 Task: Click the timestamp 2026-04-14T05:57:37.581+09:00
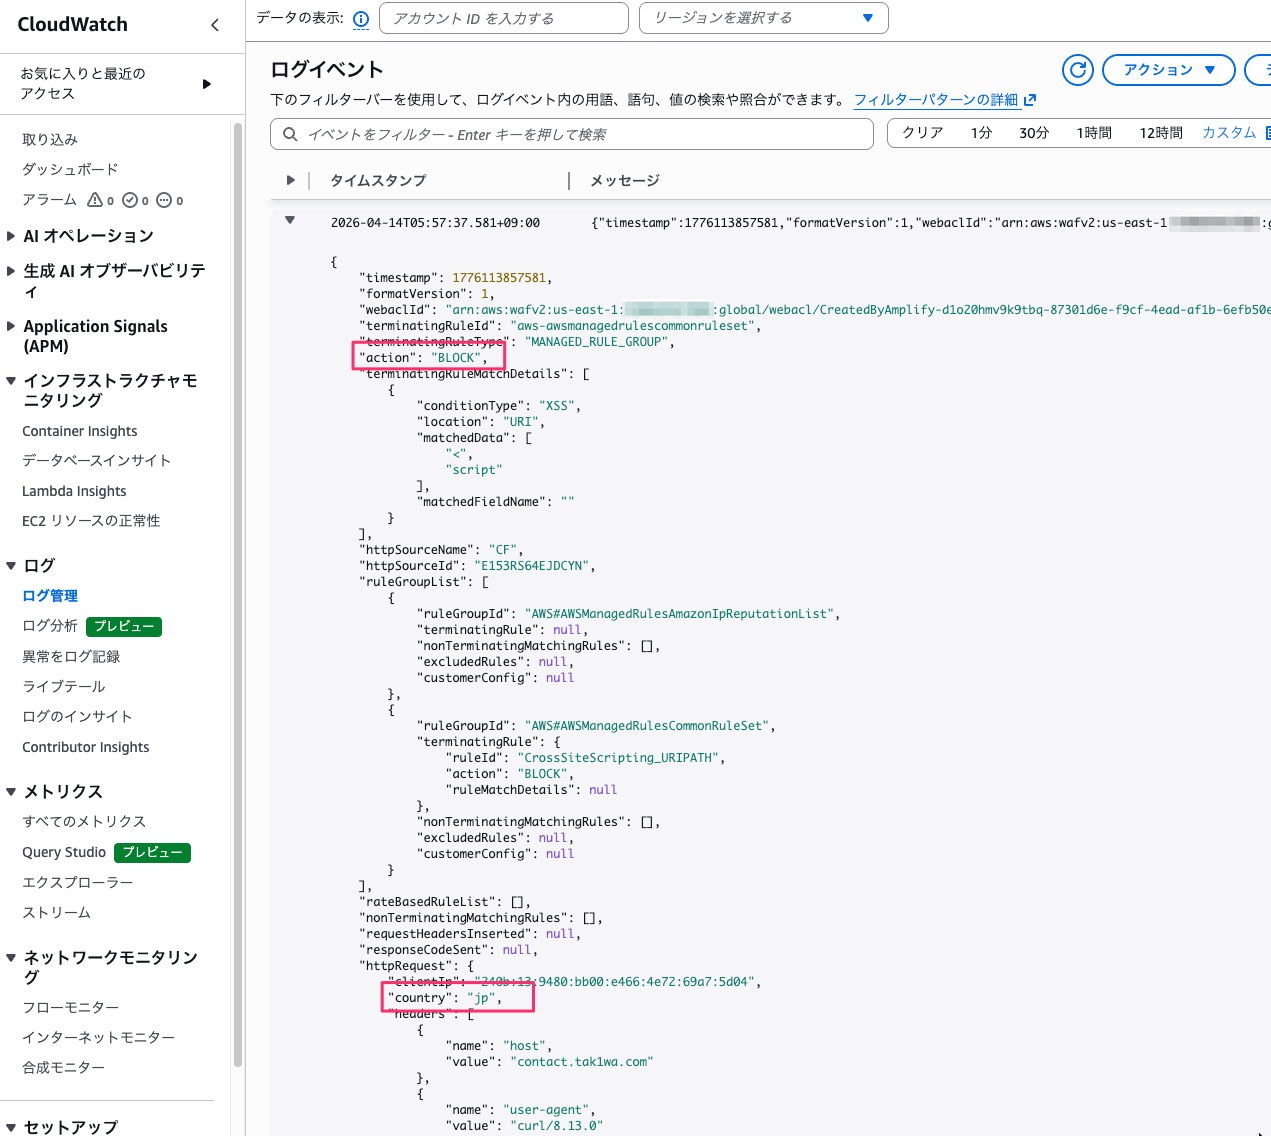(x=435, y=223)
